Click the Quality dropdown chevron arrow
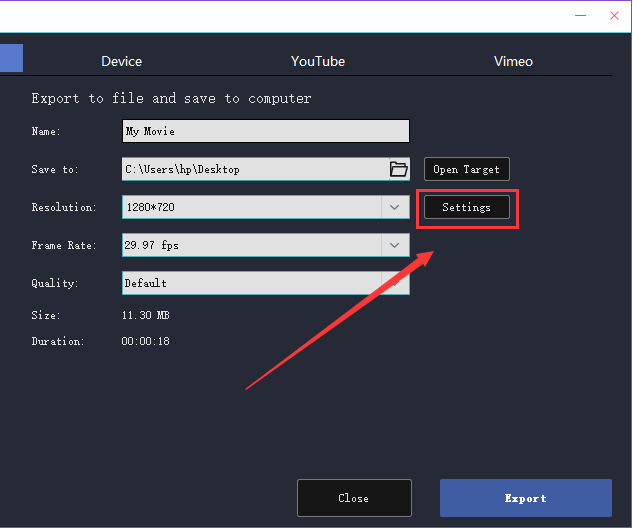 (395, 283)
